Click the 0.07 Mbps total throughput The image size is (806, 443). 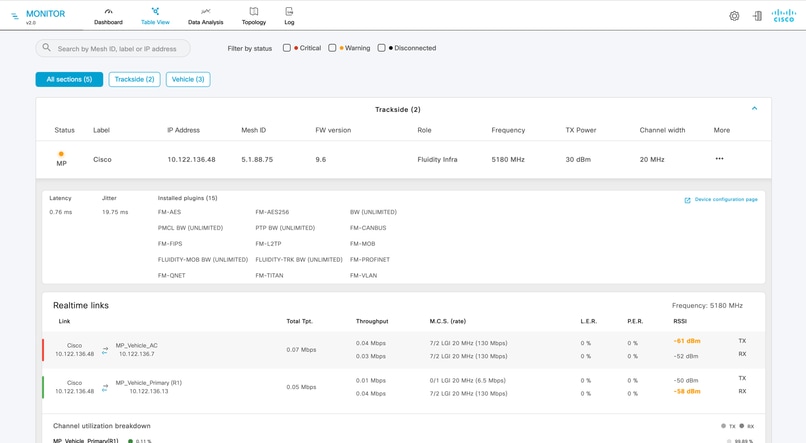(301, 349)
